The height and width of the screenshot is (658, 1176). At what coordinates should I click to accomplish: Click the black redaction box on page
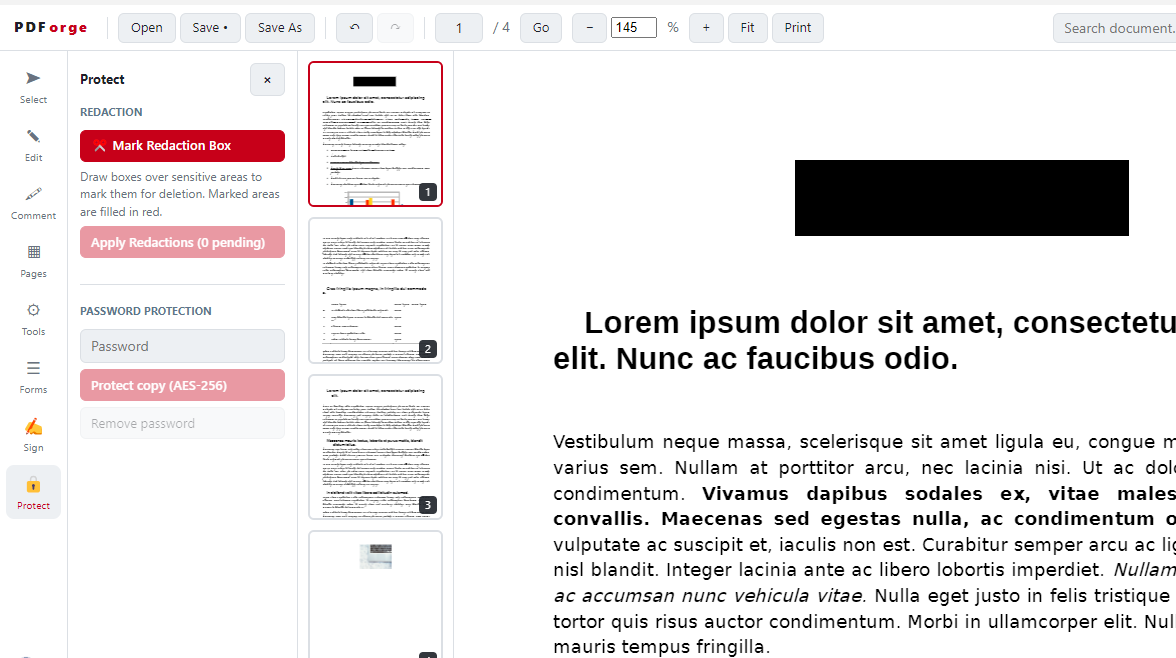(962, 198)
